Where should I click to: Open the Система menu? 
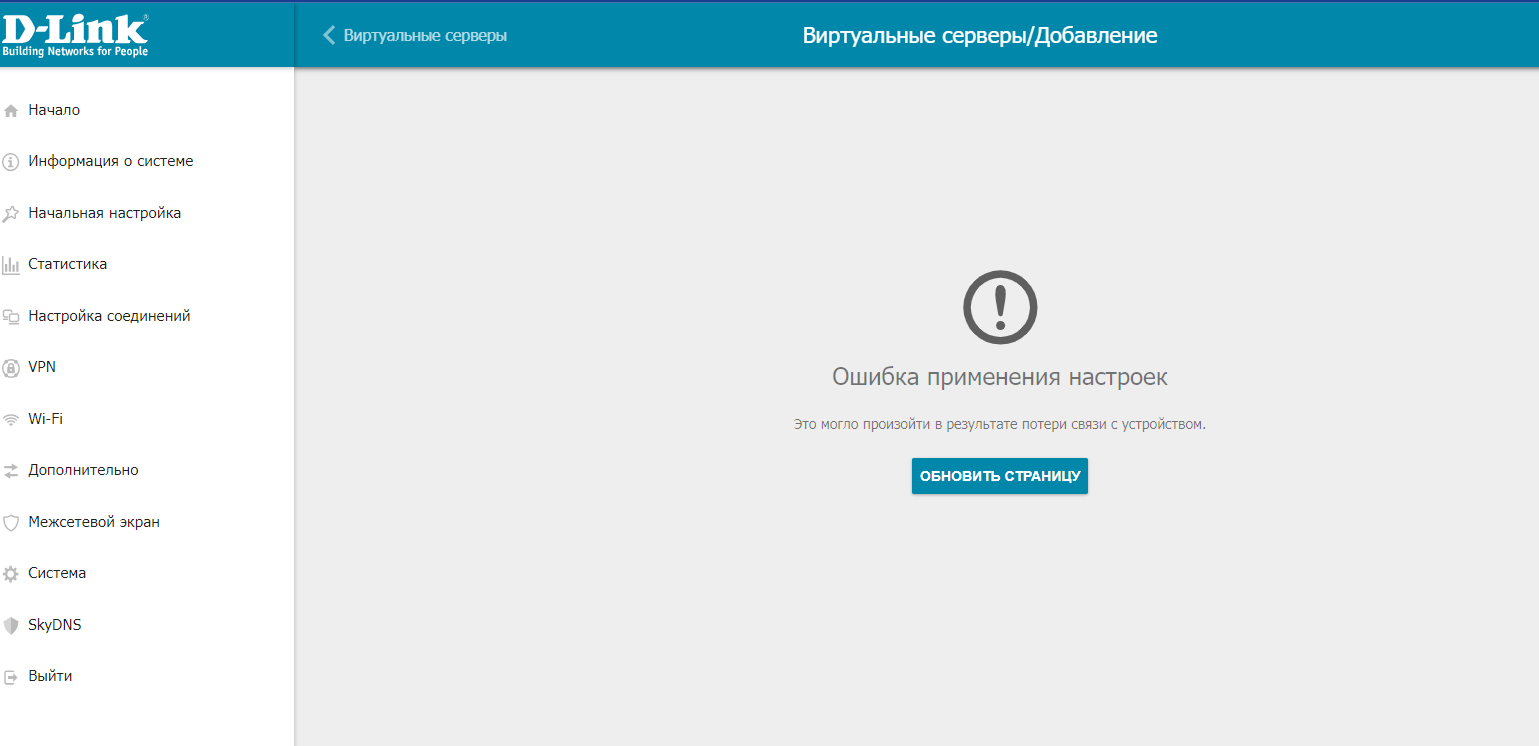(57, 573)
